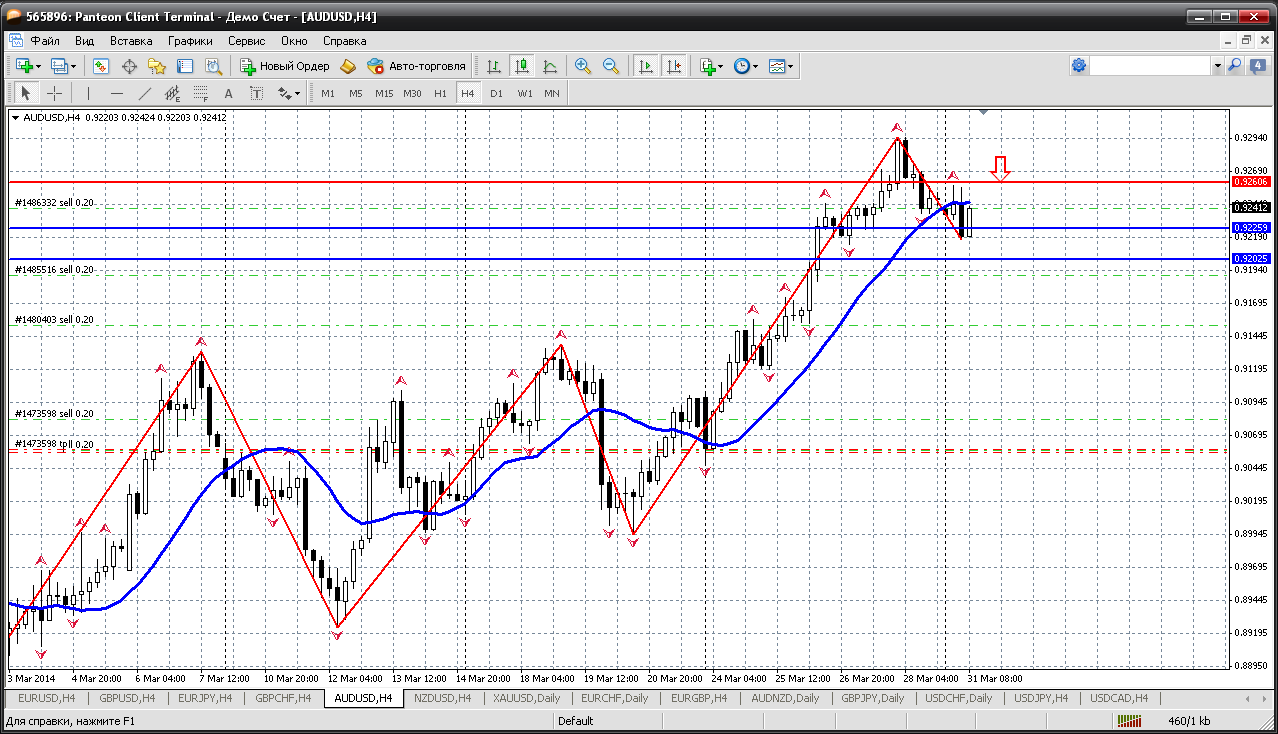The height and width of the screenshot is (734, 1278).
Task: Toggle chart shift button
Action: (674, 66)
